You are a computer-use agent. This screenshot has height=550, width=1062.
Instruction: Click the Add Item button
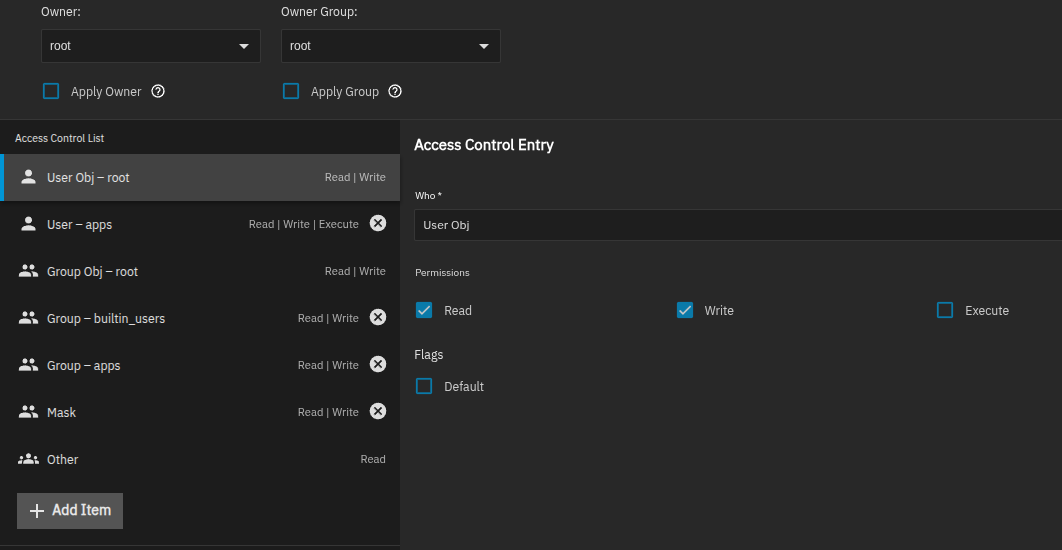click(70, 510)
